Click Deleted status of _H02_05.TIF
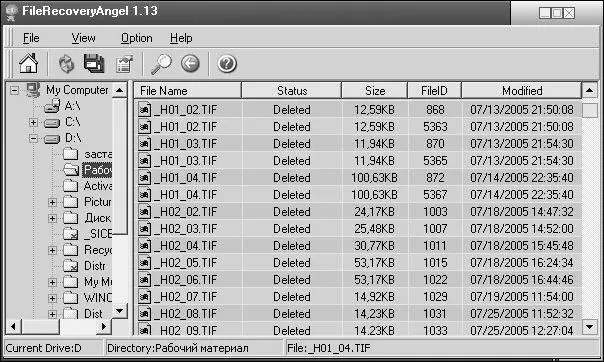This screenshot has height=362, width=604. (x=292, y=263)
